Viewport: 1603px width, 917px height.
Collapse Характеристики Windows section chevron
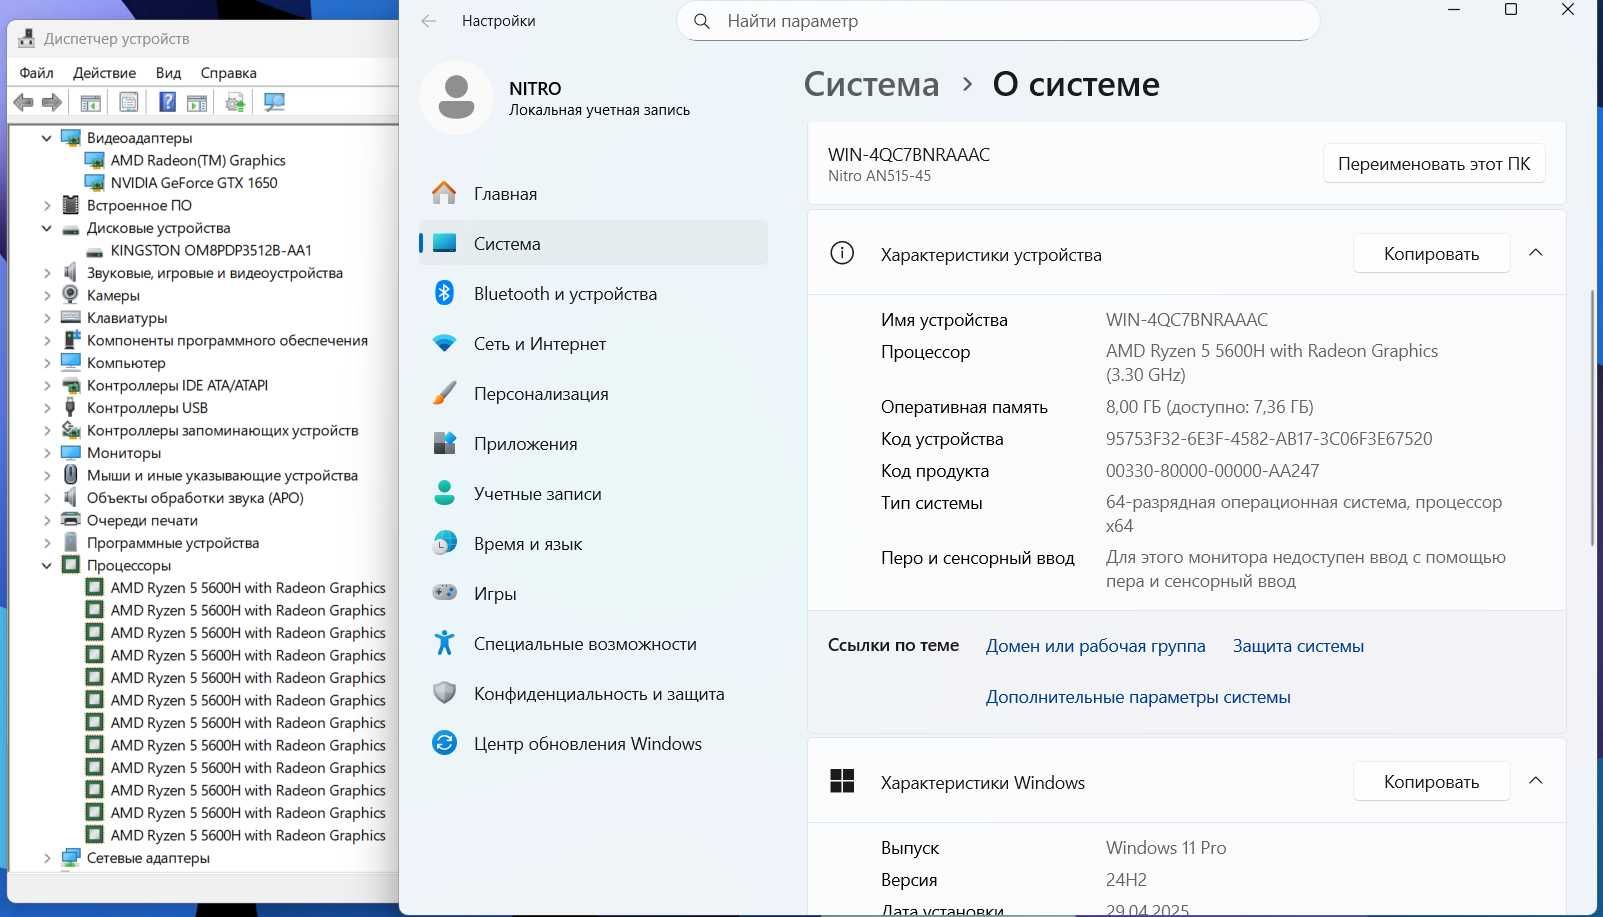click(1536, 781)
